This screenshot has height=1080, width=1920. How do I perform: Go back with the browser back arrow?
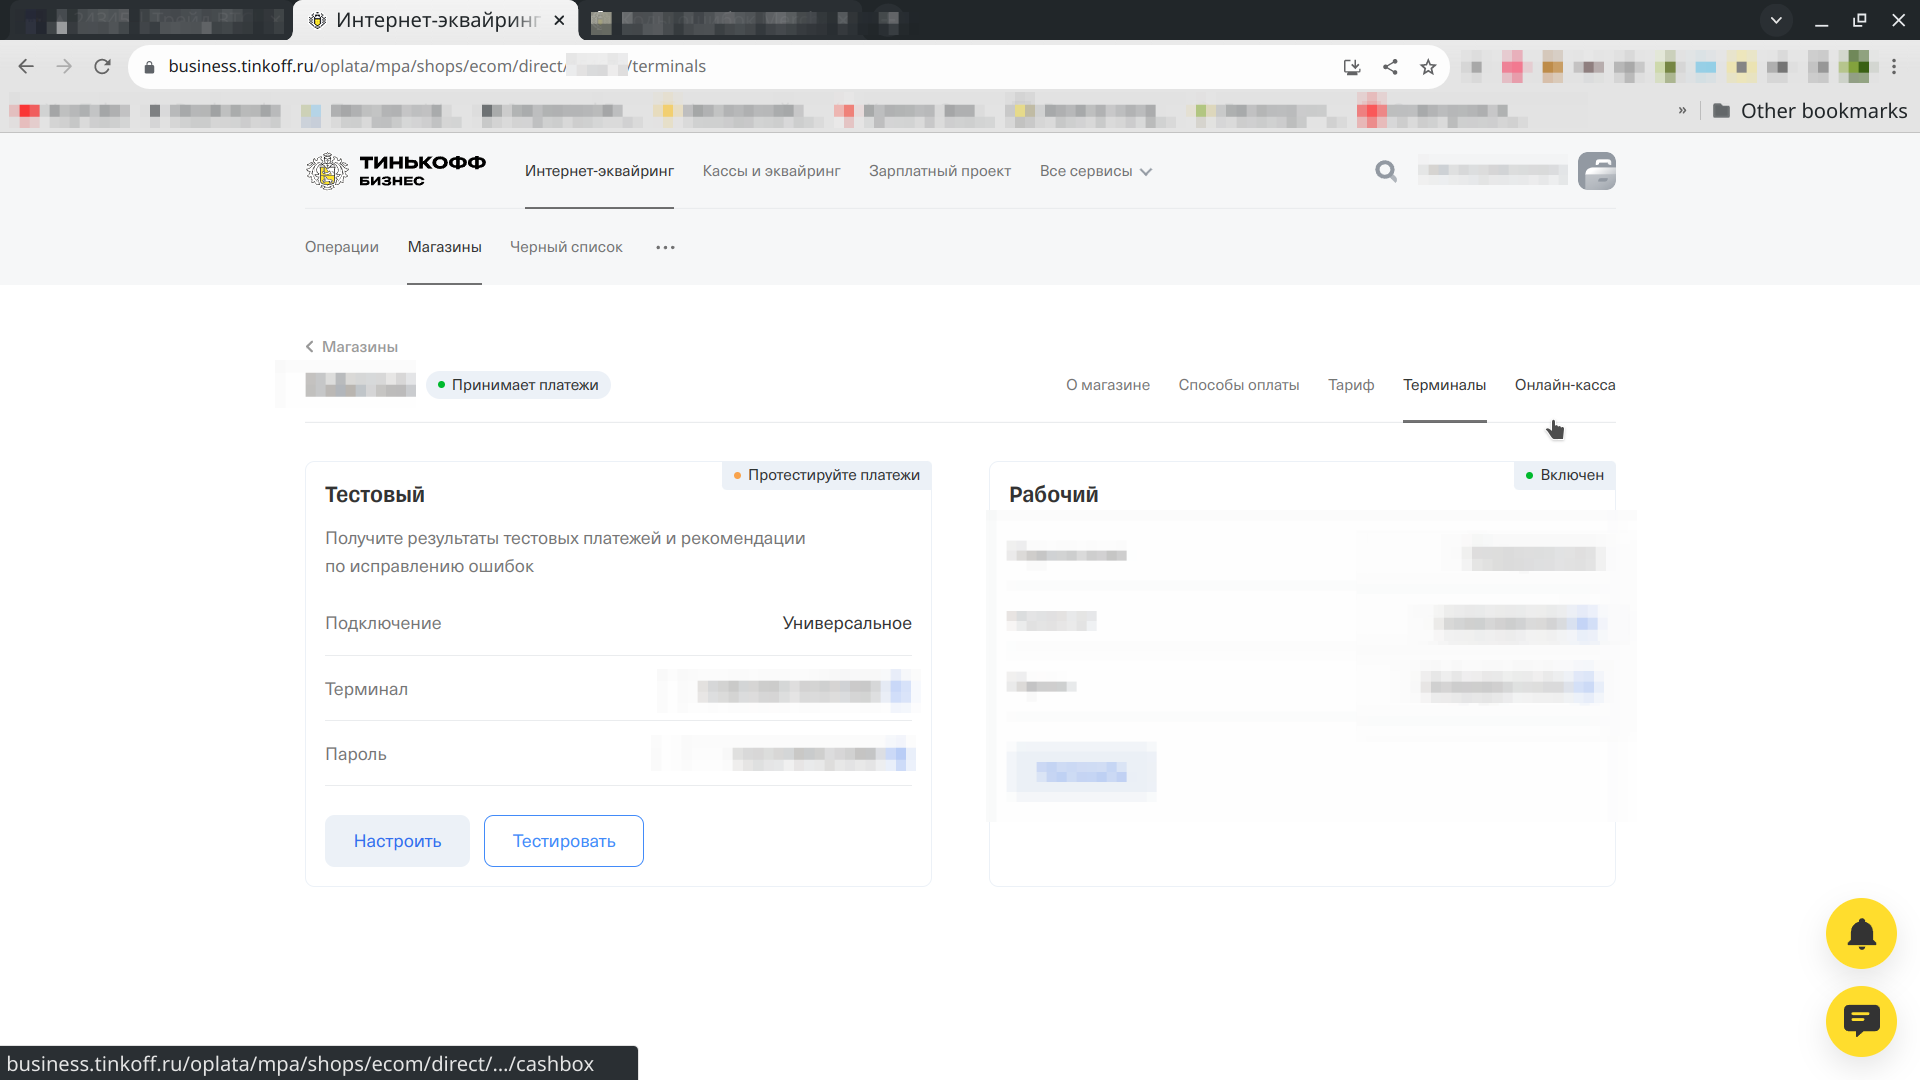[26, 66]
